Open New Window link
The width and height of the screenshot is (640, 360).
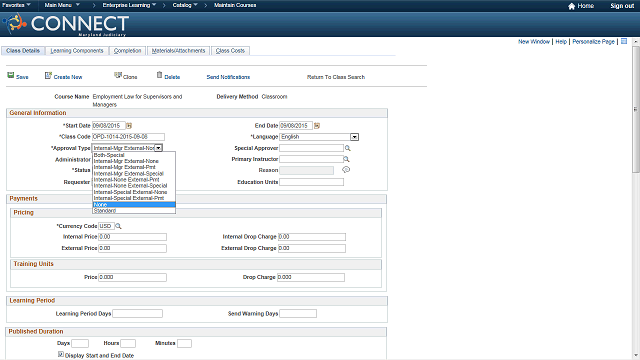click(x=534, y=42)
